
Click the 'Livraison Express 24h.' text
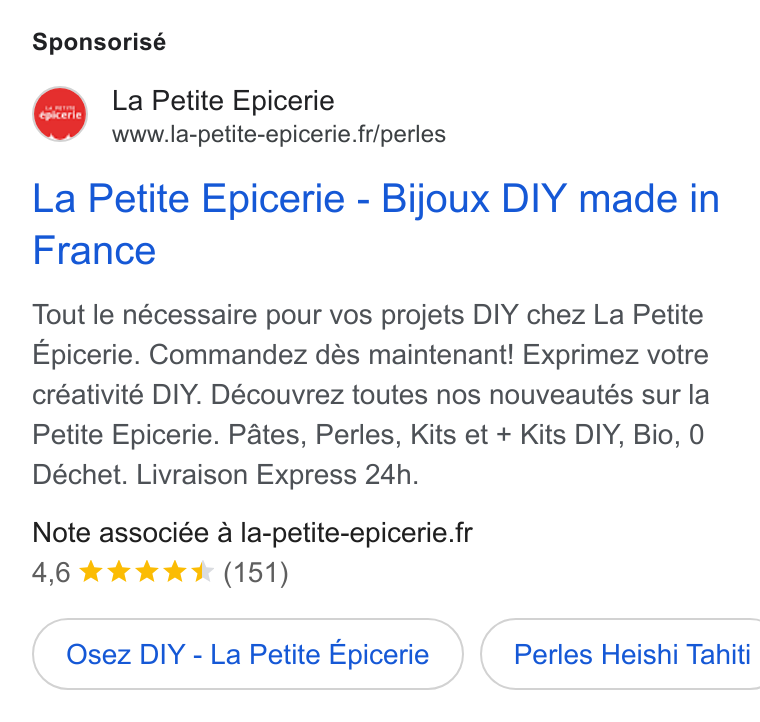pos(277,474)
